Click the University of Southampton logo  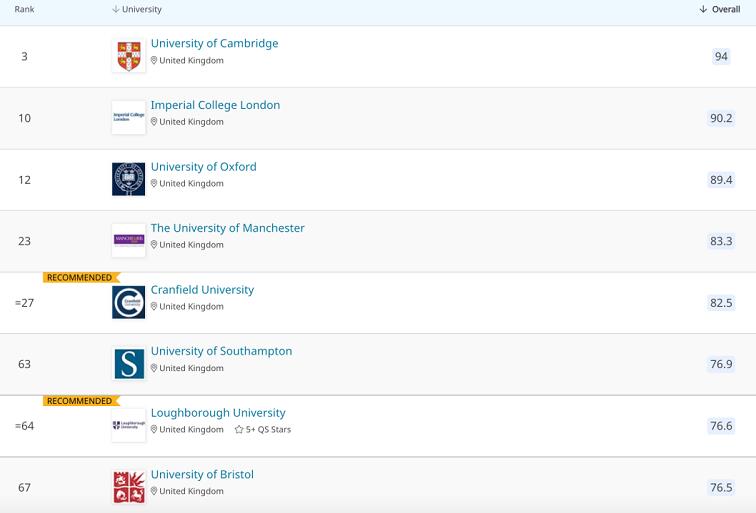pos(128,364)
